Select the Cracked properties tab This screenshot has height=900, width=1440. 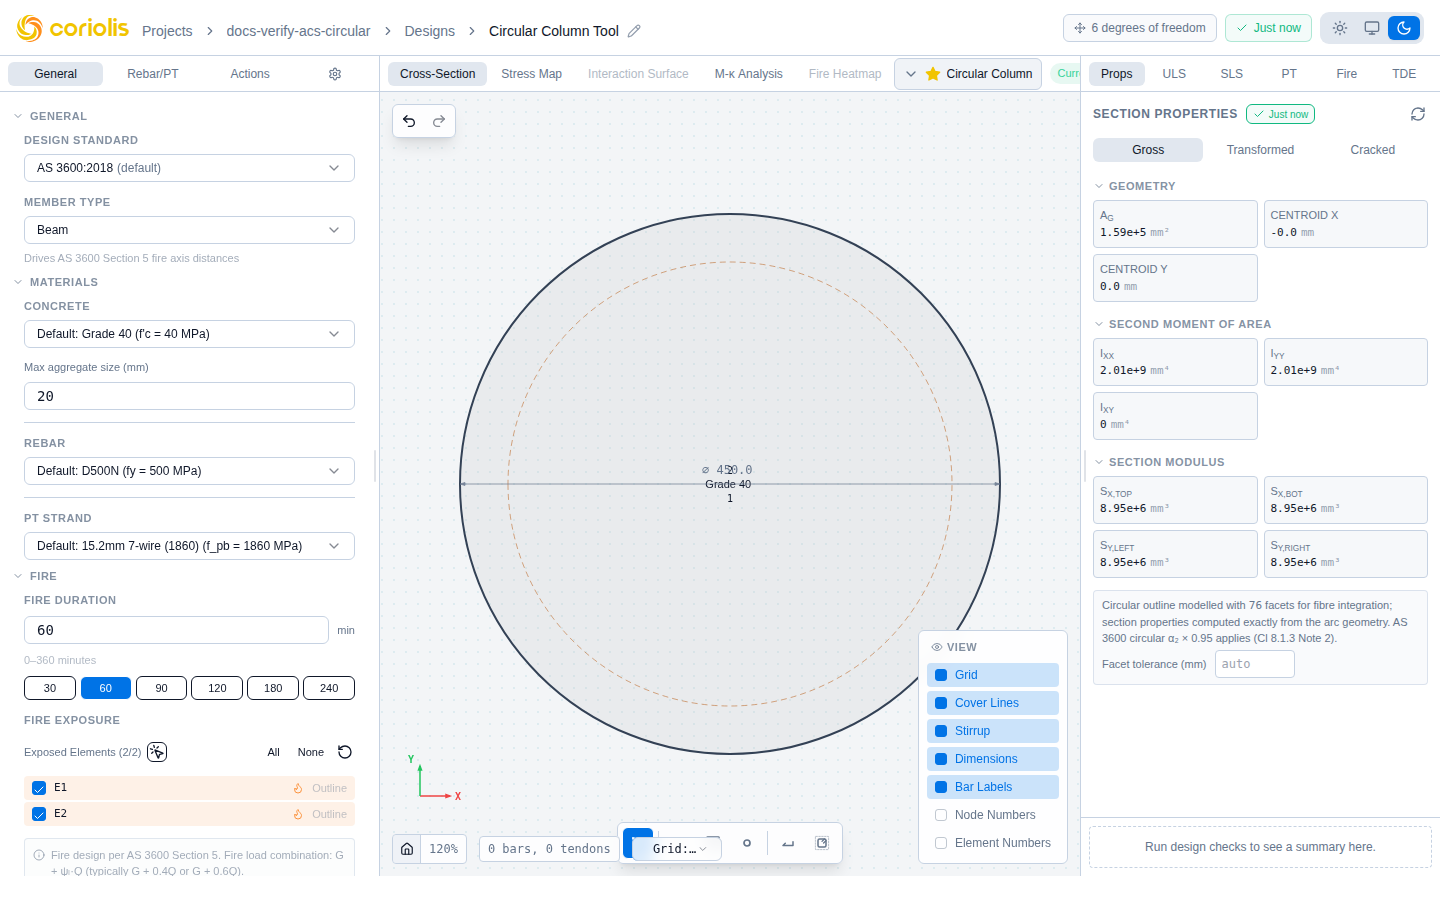coord(1372,150)
